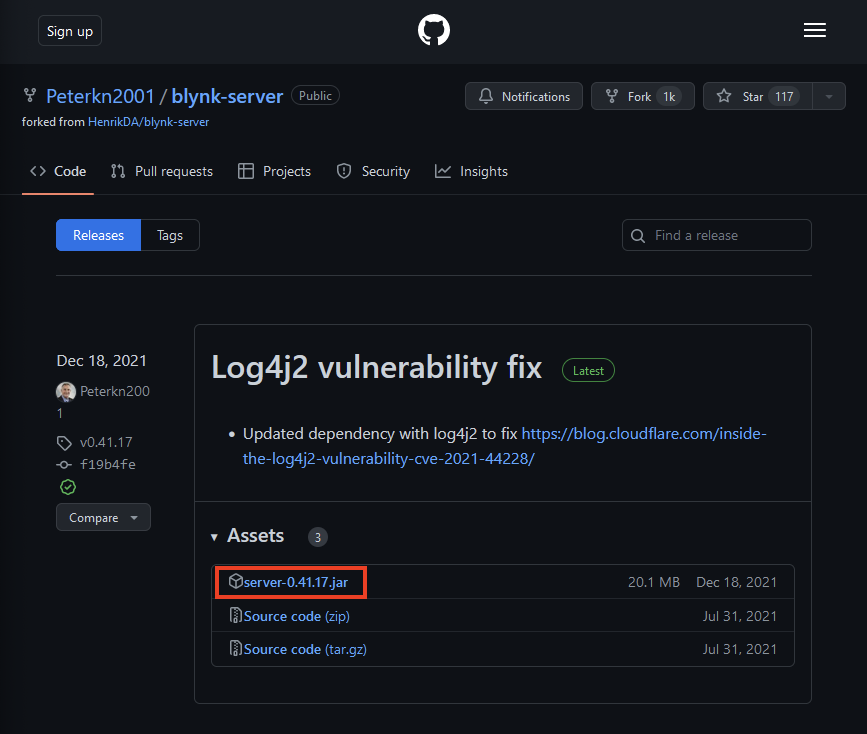Click the fork icon beside Peterkn2001
Viewport: 867px width, 734px height.
pos(30,96)
